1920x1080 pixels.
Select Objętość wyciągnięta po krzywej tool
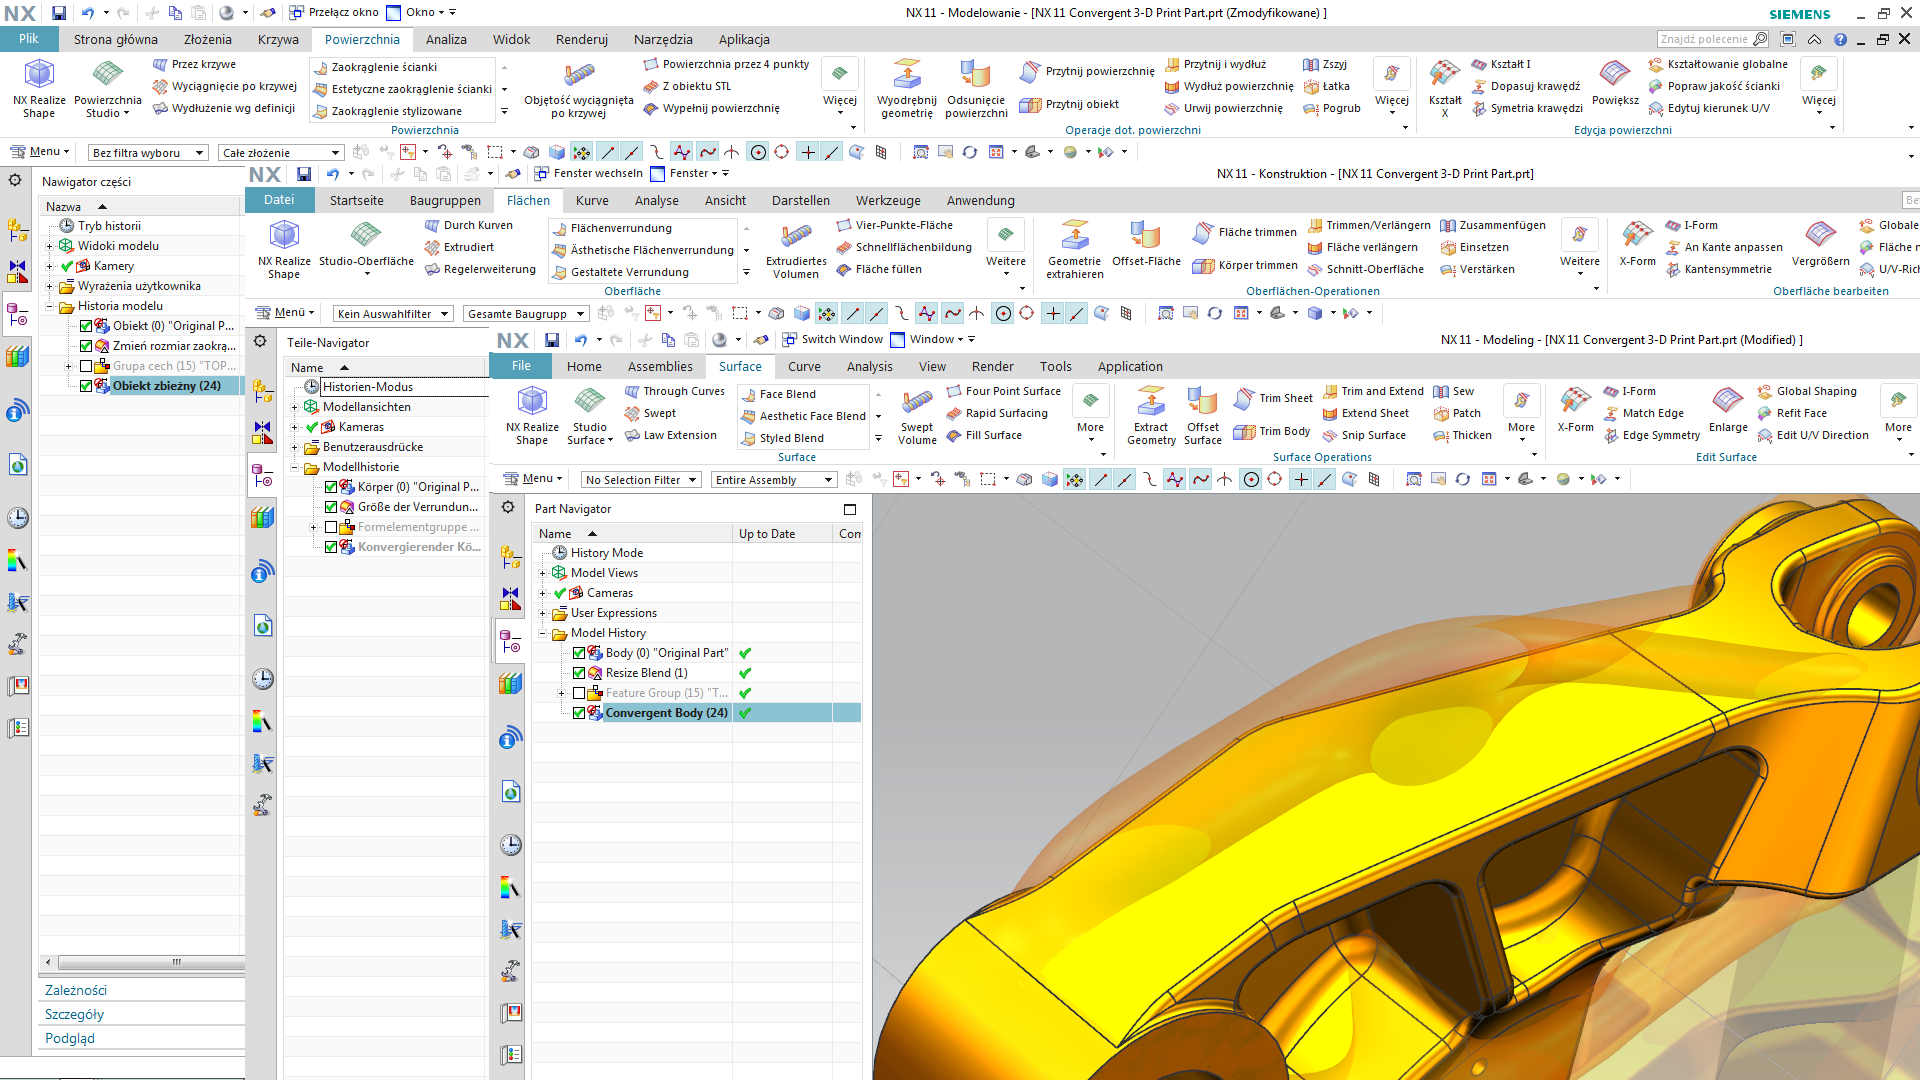(x=579, y=89)
